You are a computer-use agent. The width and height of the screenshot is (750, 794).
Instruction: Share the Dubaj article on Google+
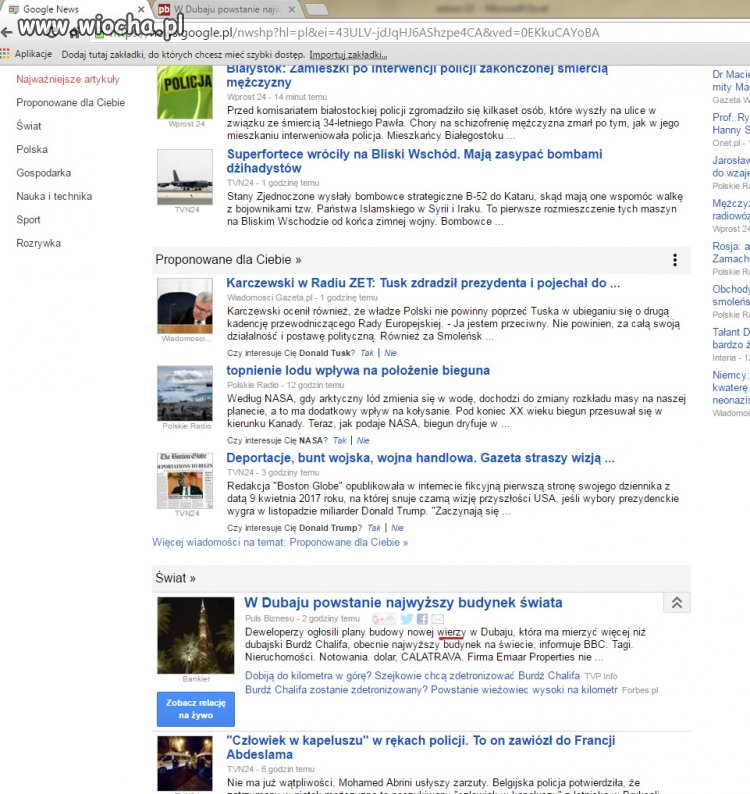(383, 619)
